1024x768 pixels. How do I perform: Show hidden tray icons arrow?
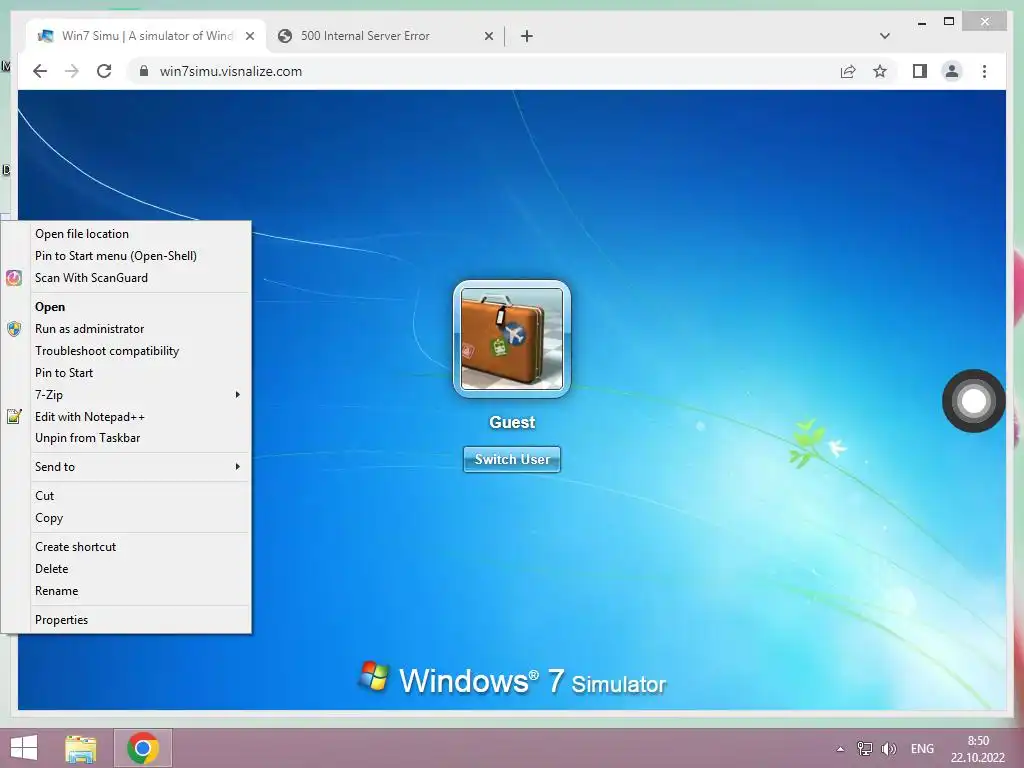[x=840, y=749]
